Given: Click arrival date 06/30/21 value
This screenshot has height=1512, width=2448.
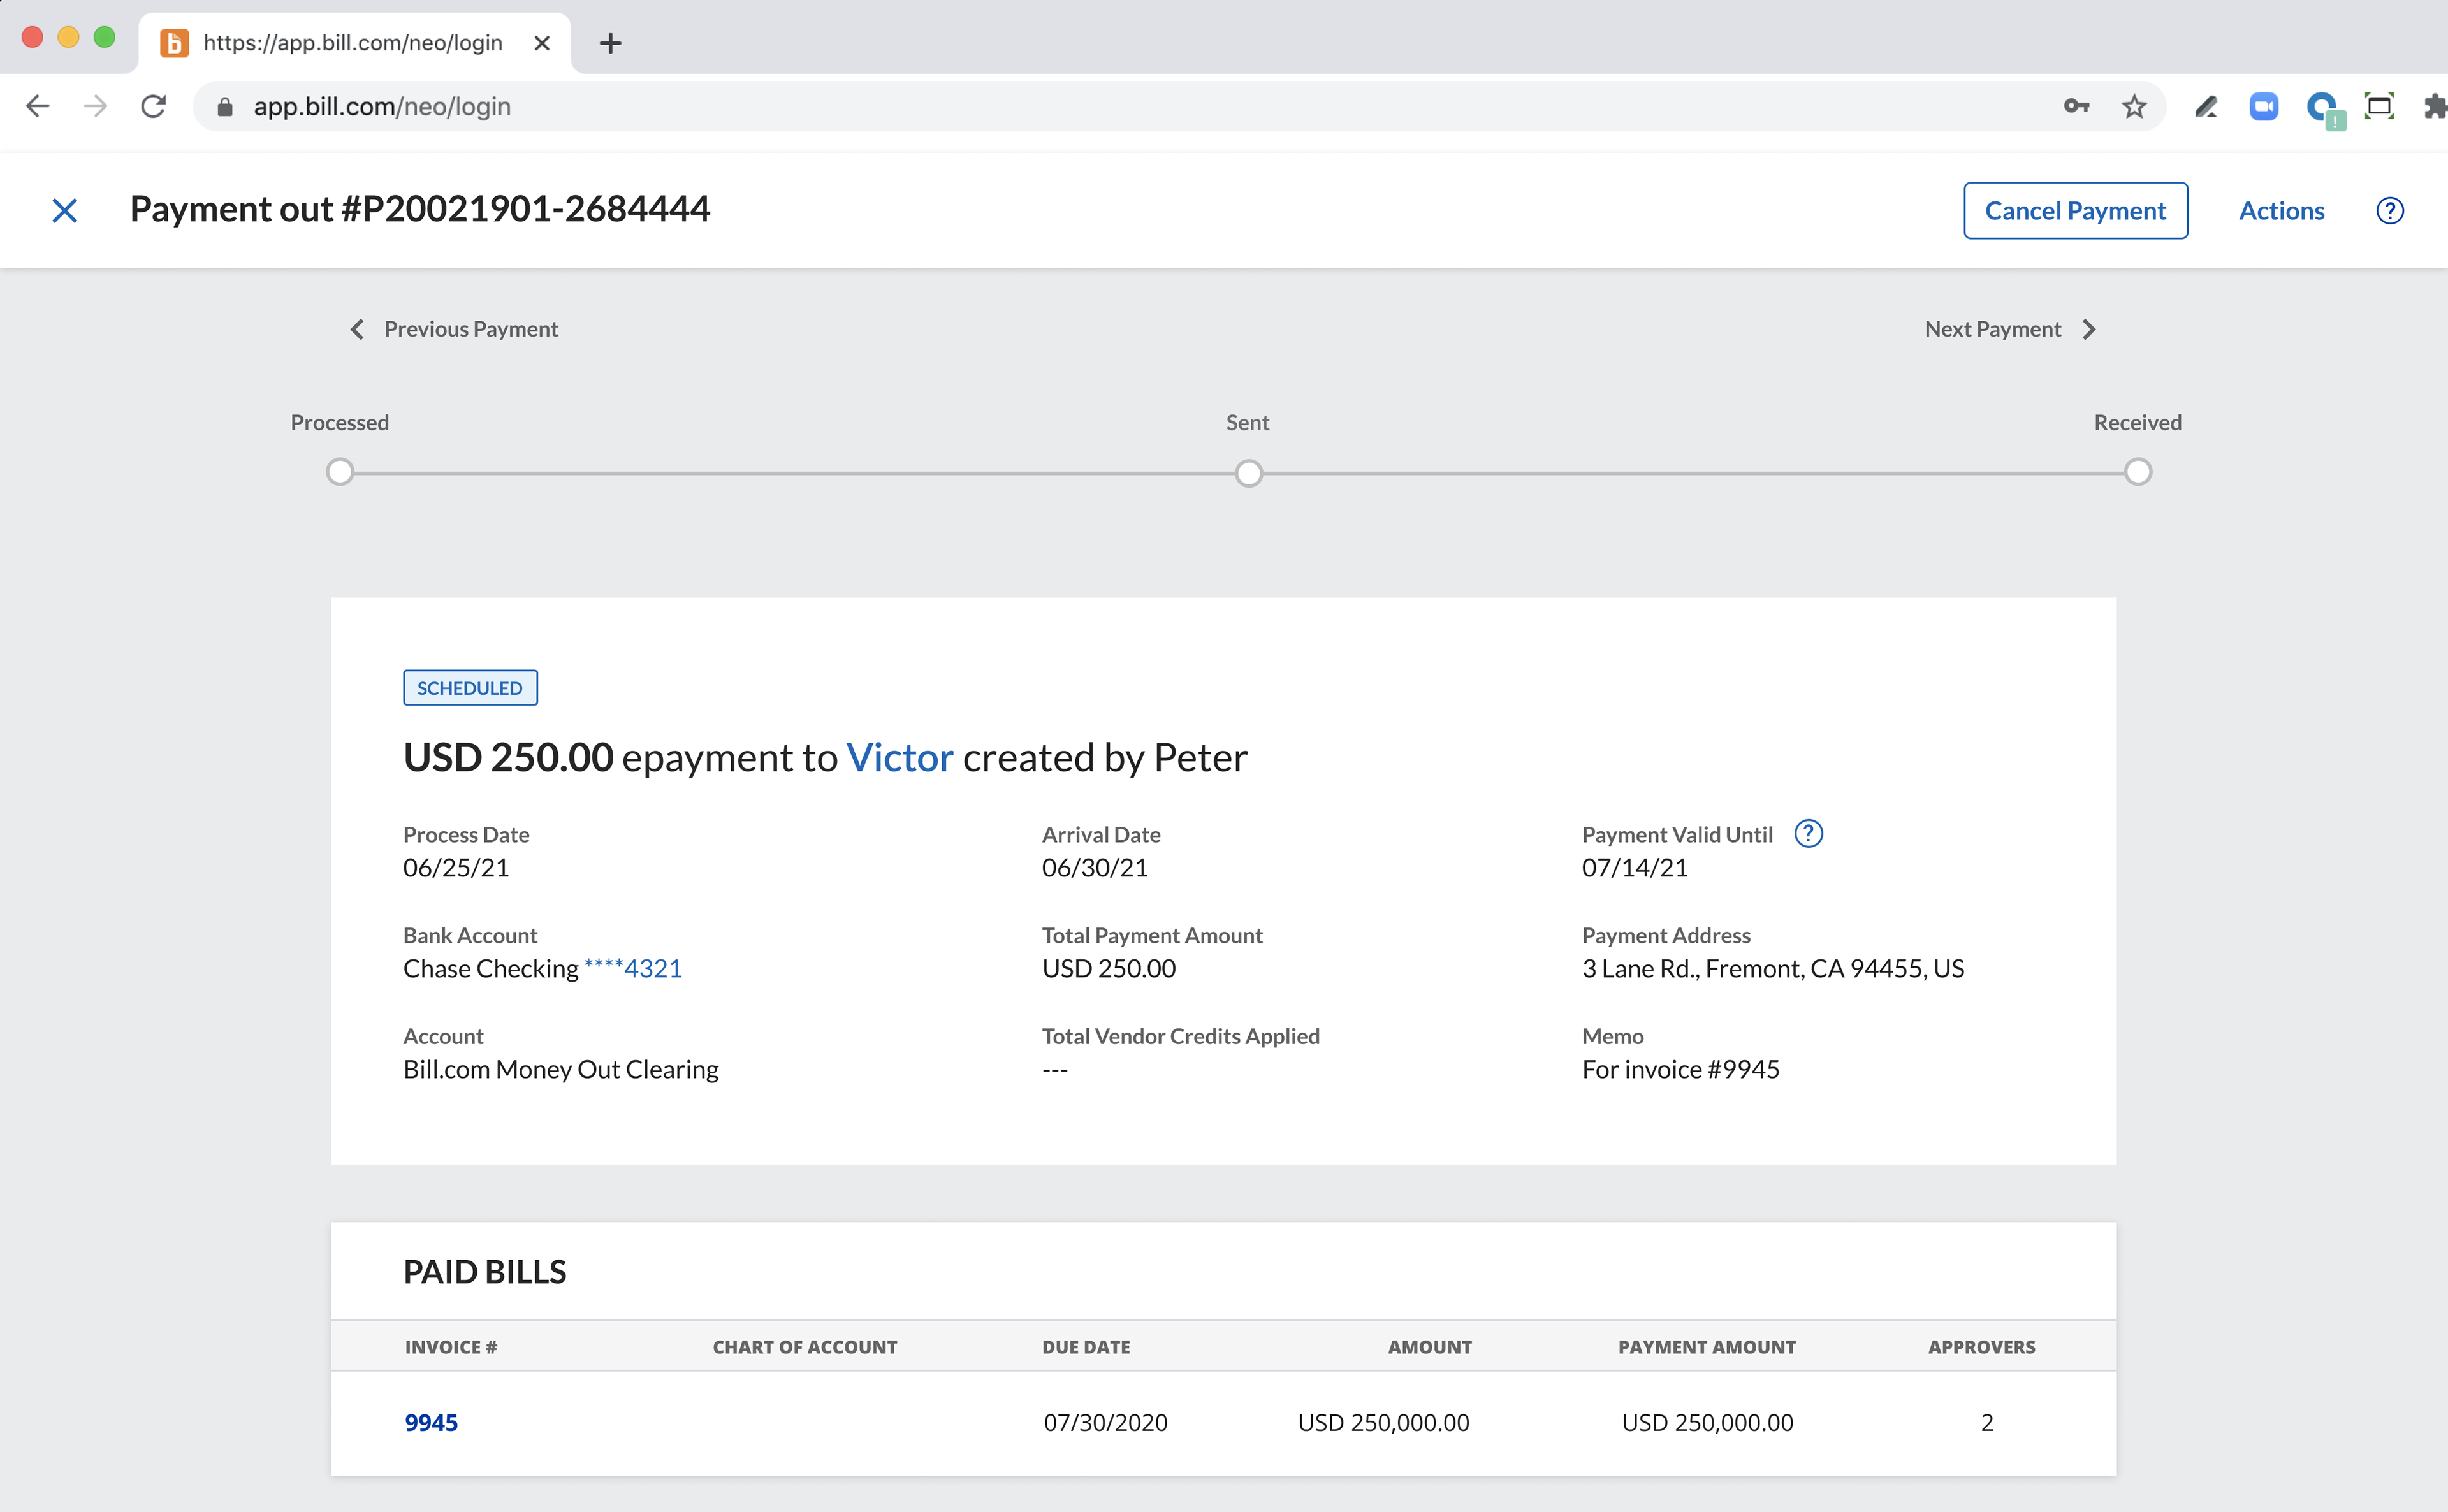Looking at the screenshot, I should click(1095, 867).
